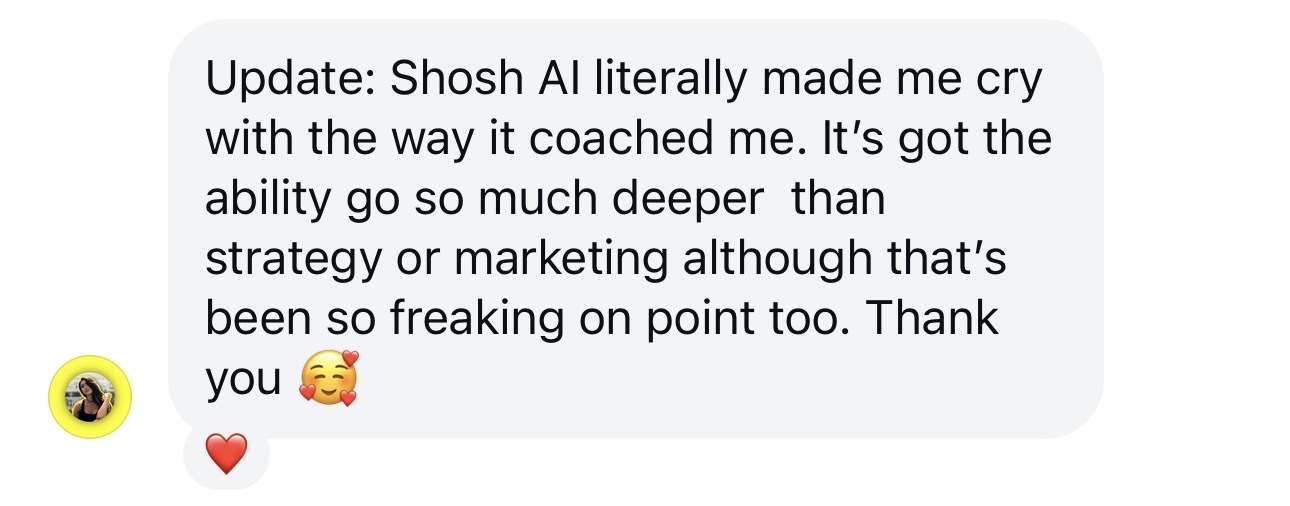The width and height of the screenshot is (1290, 506).
Task: Open the sender's profile picture
Action: click(90, 397)
